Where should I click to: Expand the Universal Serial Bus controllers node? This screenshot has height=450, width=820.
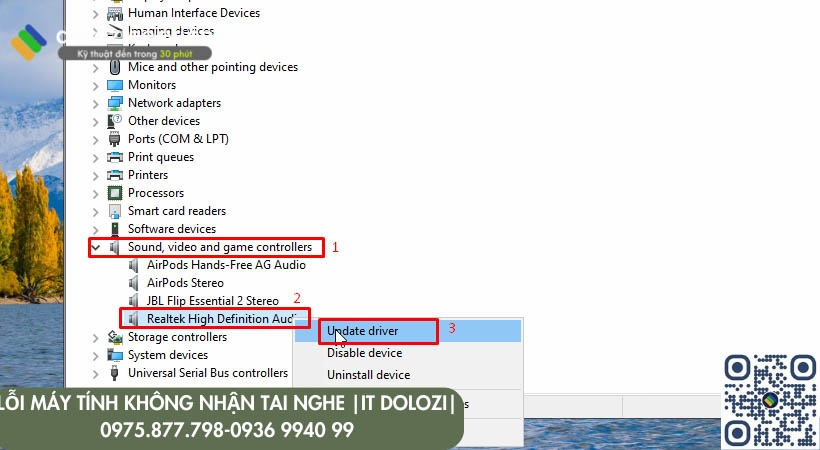click(x=95, y=374)
